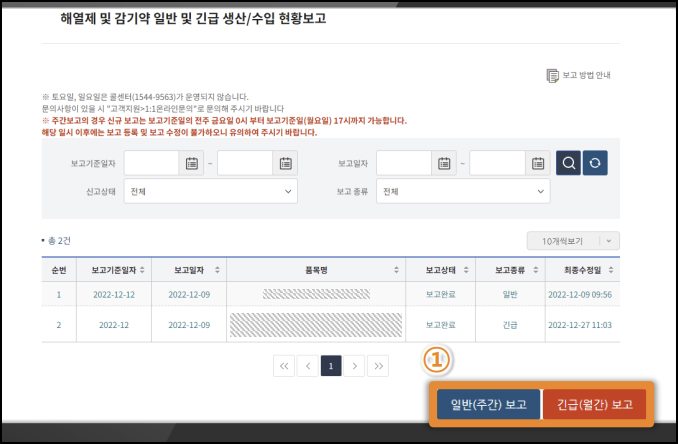Select 보고기준일자 2022-12 in row 2

pos(114,325)
